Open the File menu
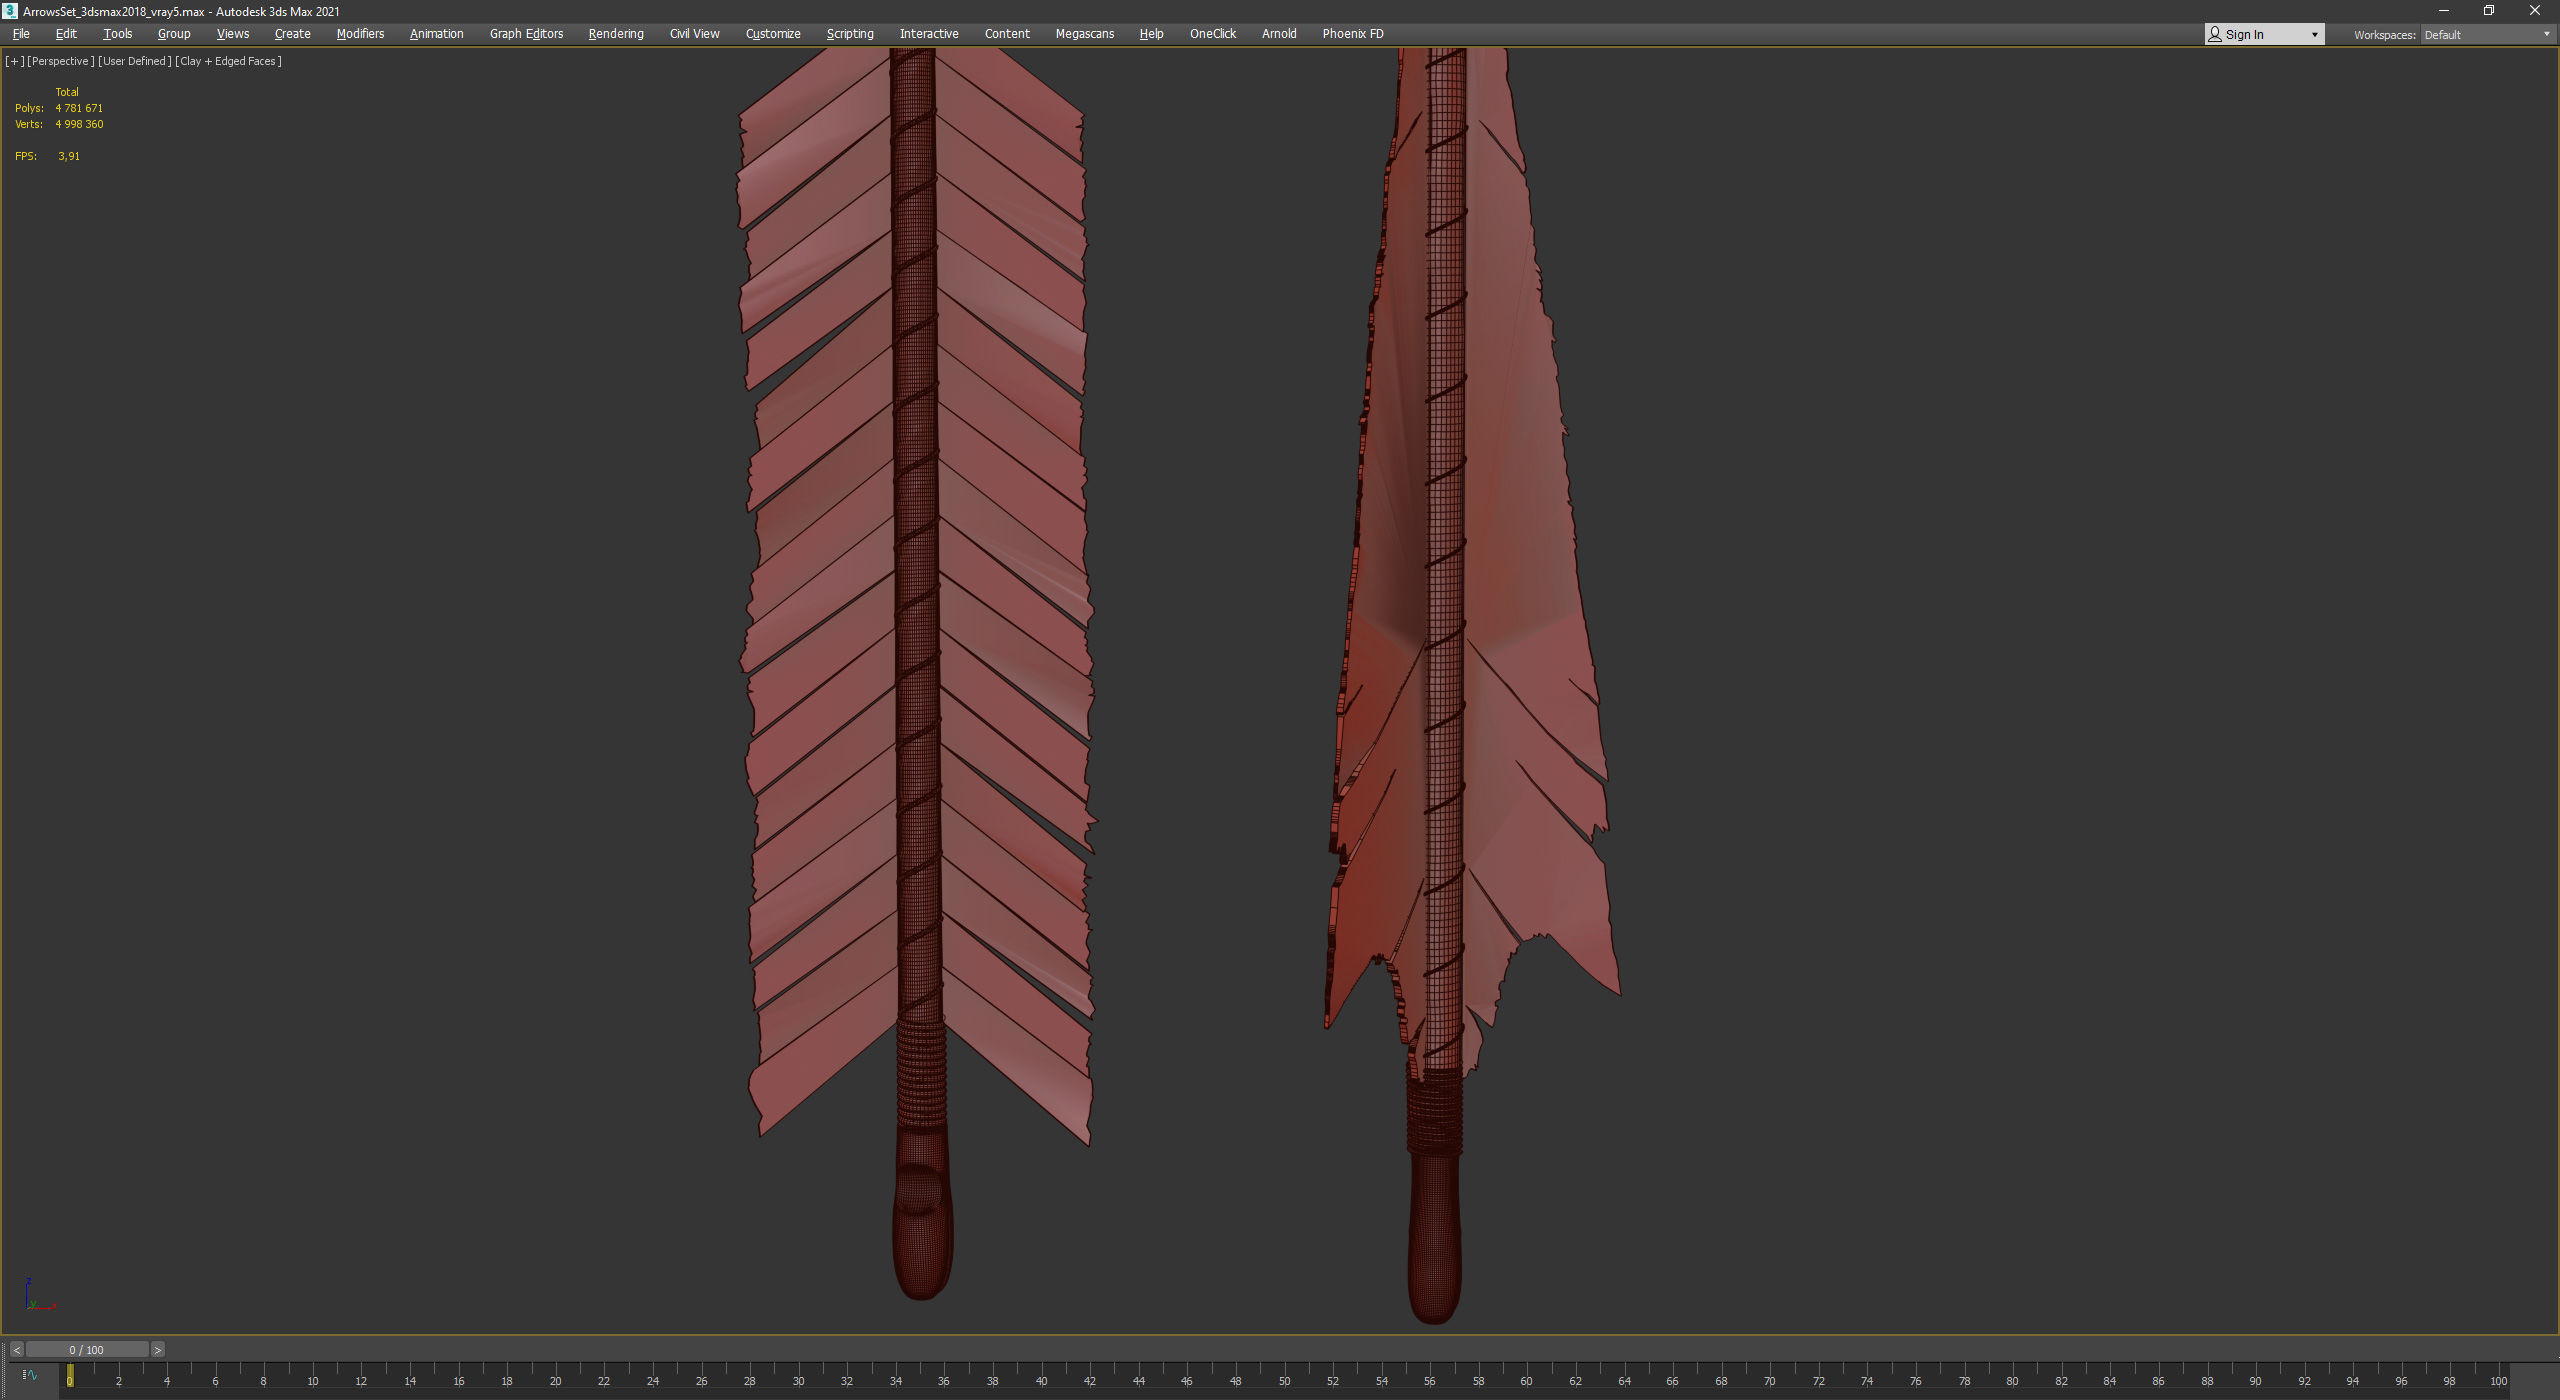 pyautogui.click(x=21, y=34)
